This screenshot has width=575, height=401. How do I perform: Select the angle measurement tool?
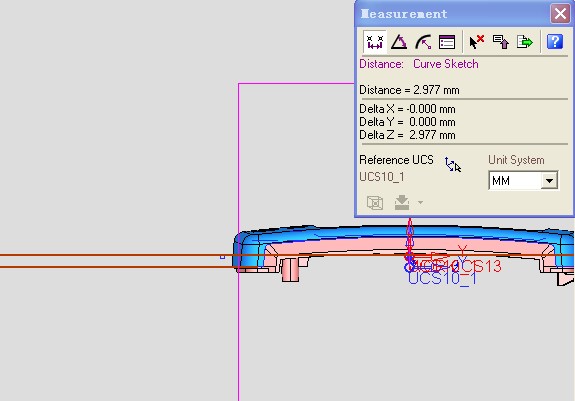point(399,42)
